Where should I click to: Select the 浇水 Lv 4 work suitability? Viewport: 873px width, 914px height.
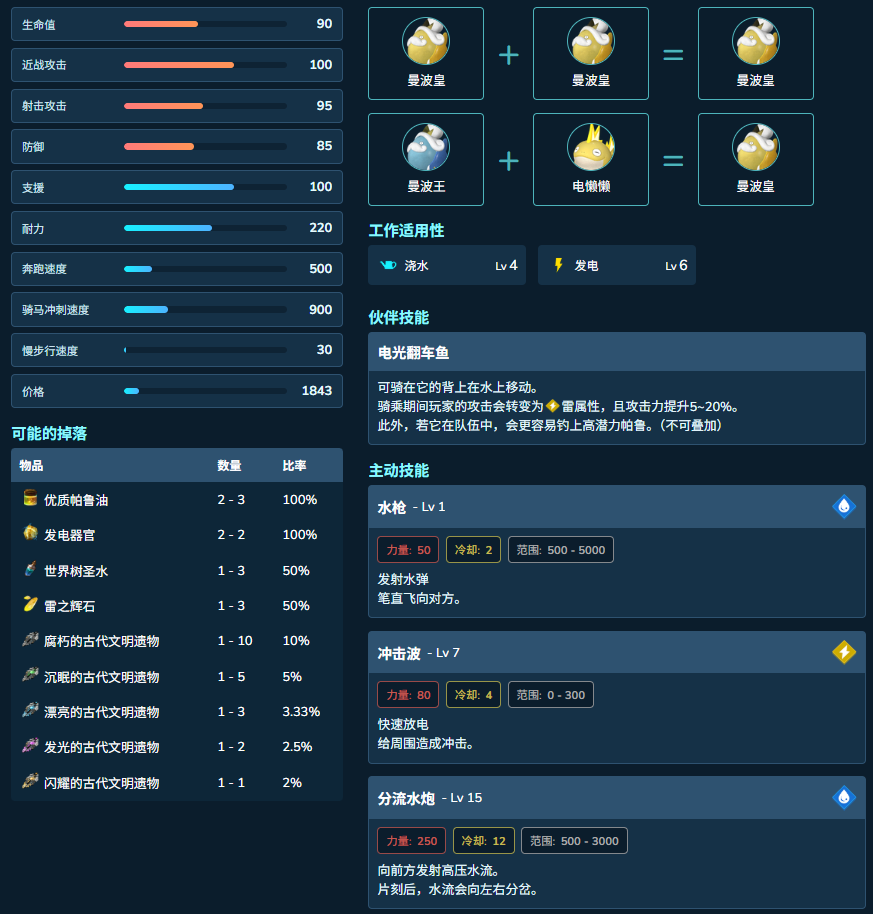[x=447, y=265]
